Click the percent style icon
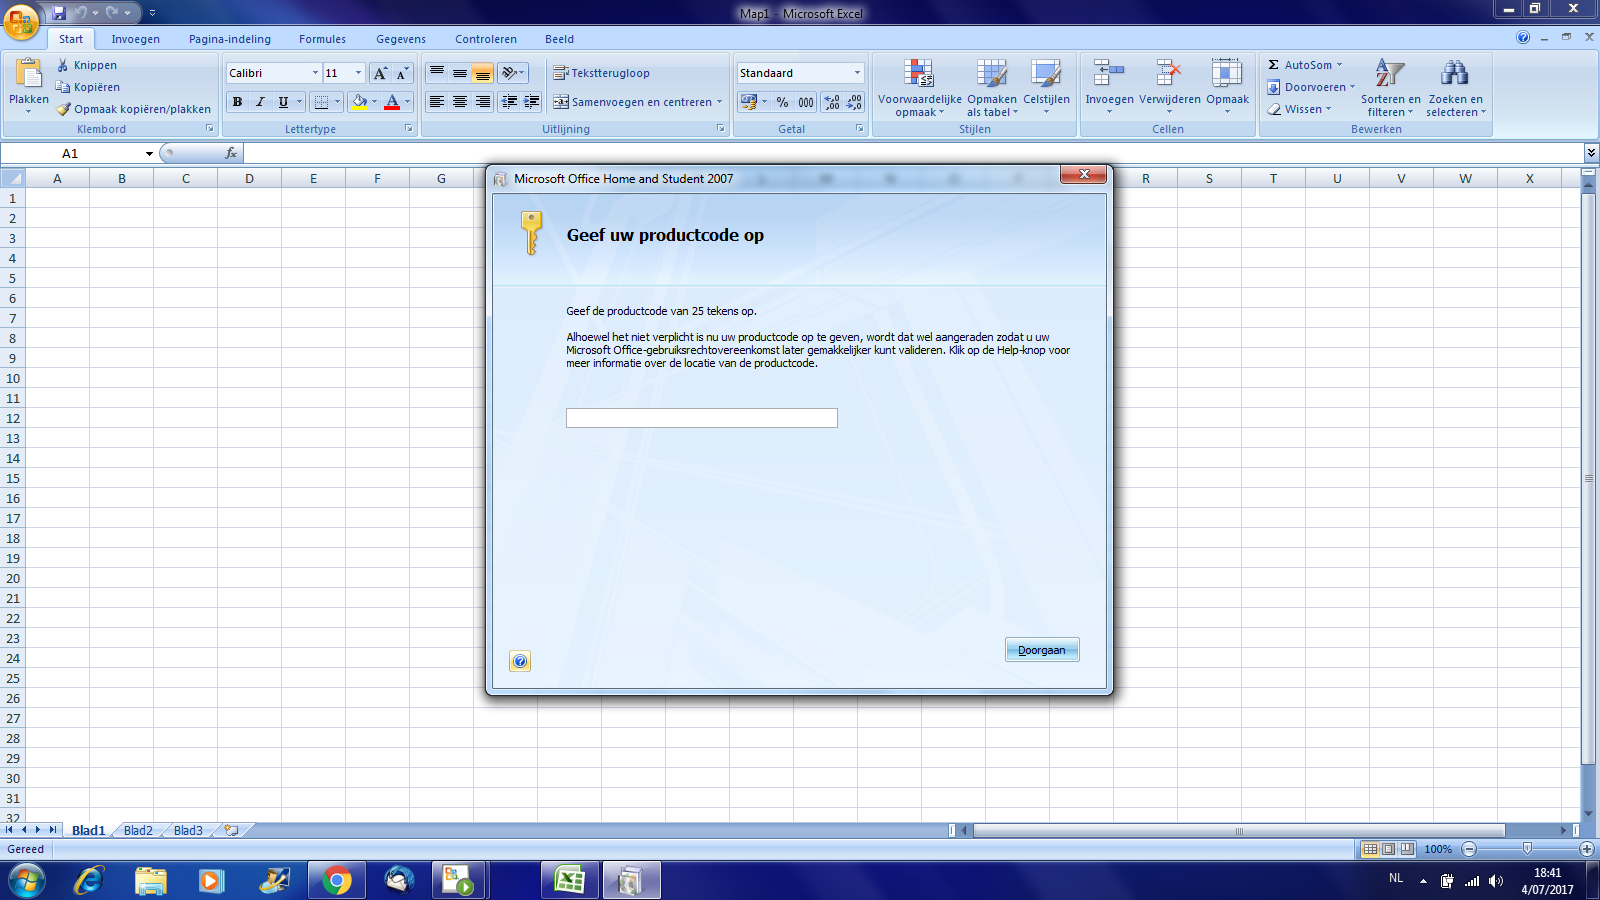The height and width of the screenshot is (900, 1600). pyautogui.click(x=782, y=102)
